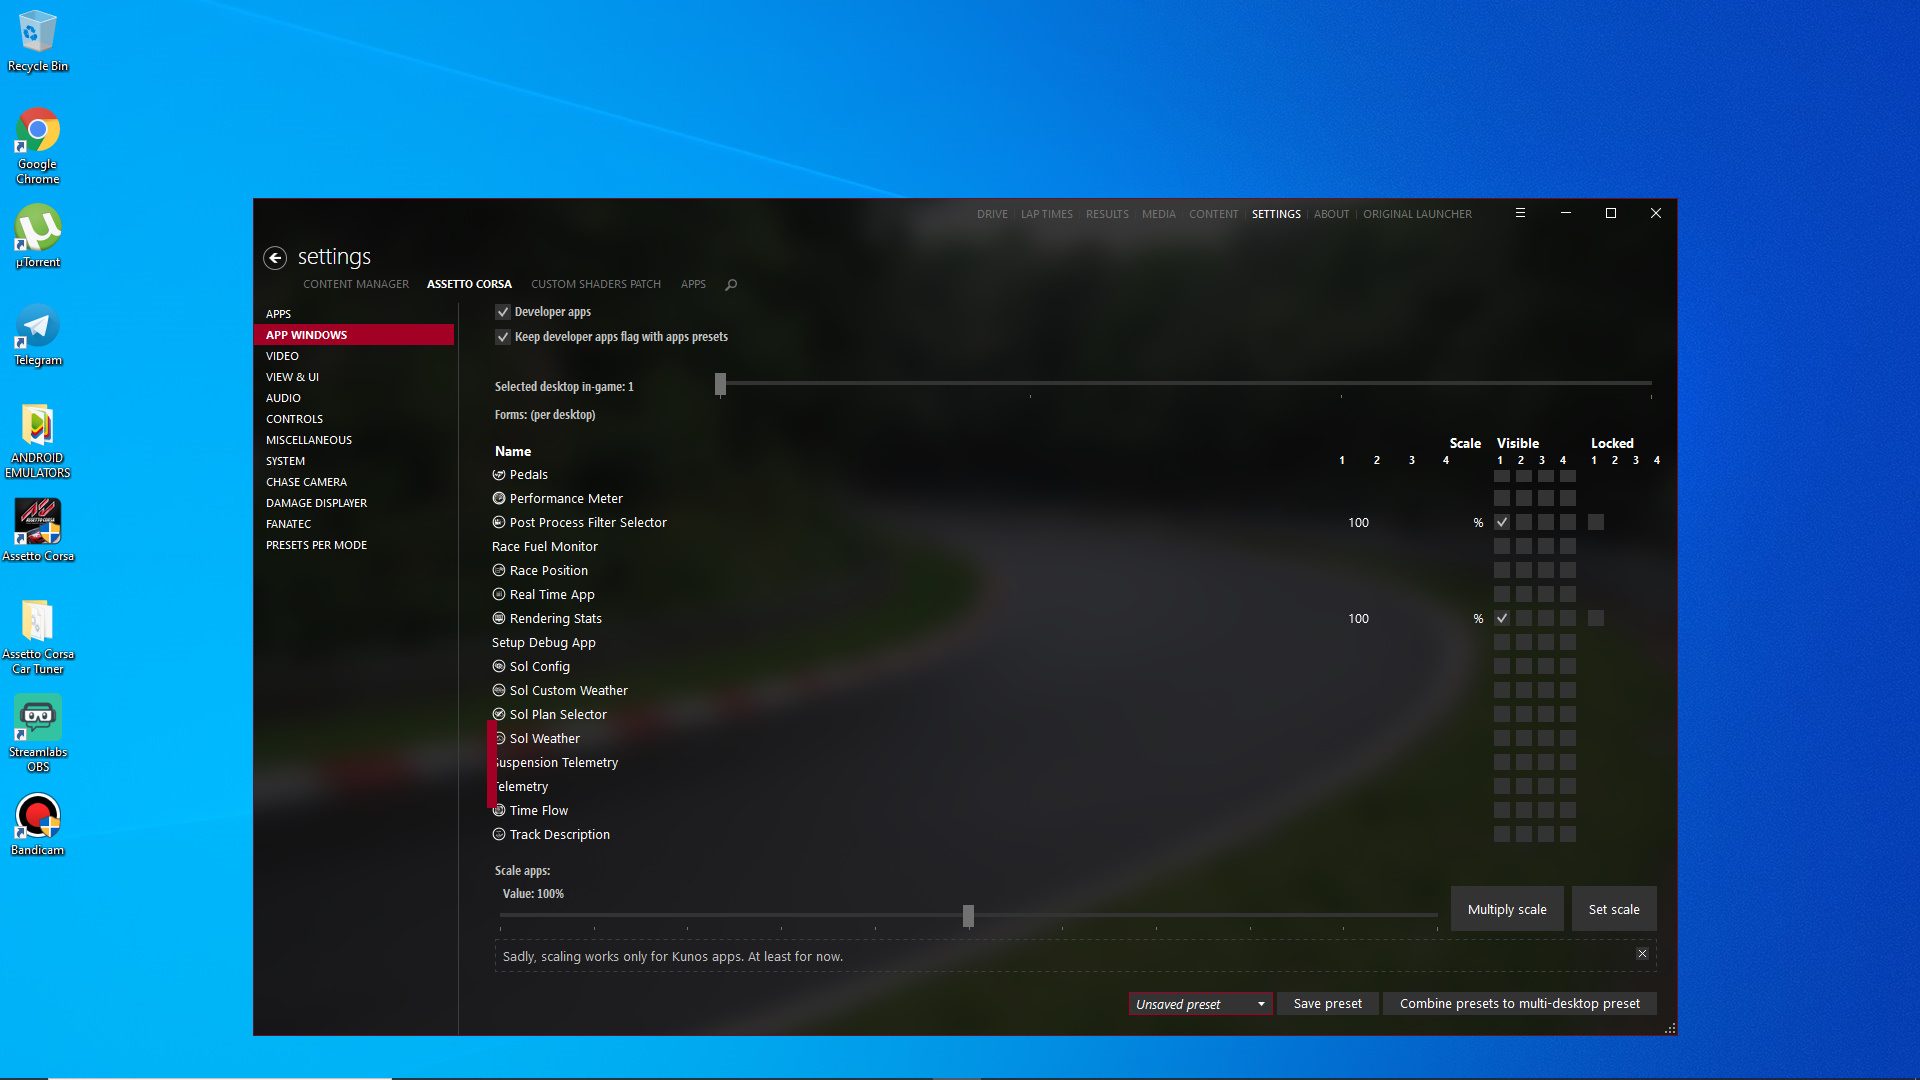Click the Multiply scale button
Image resolution: width=1920 pixels, height=1080 pixels.
point(1507,909)
